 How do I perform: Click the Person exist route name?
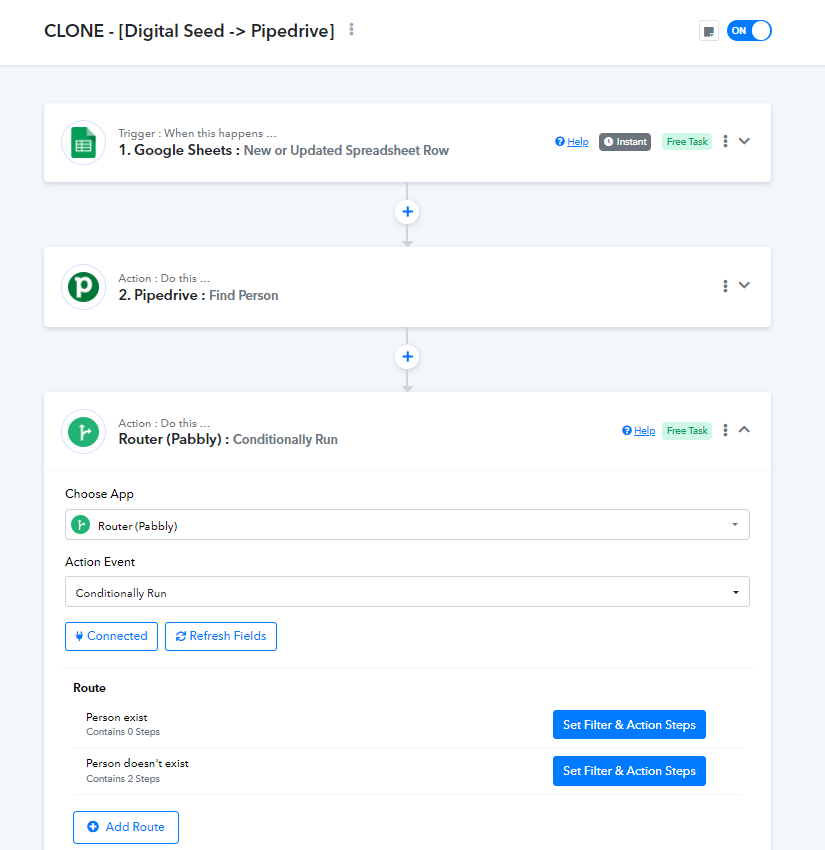tap(117, 717)
